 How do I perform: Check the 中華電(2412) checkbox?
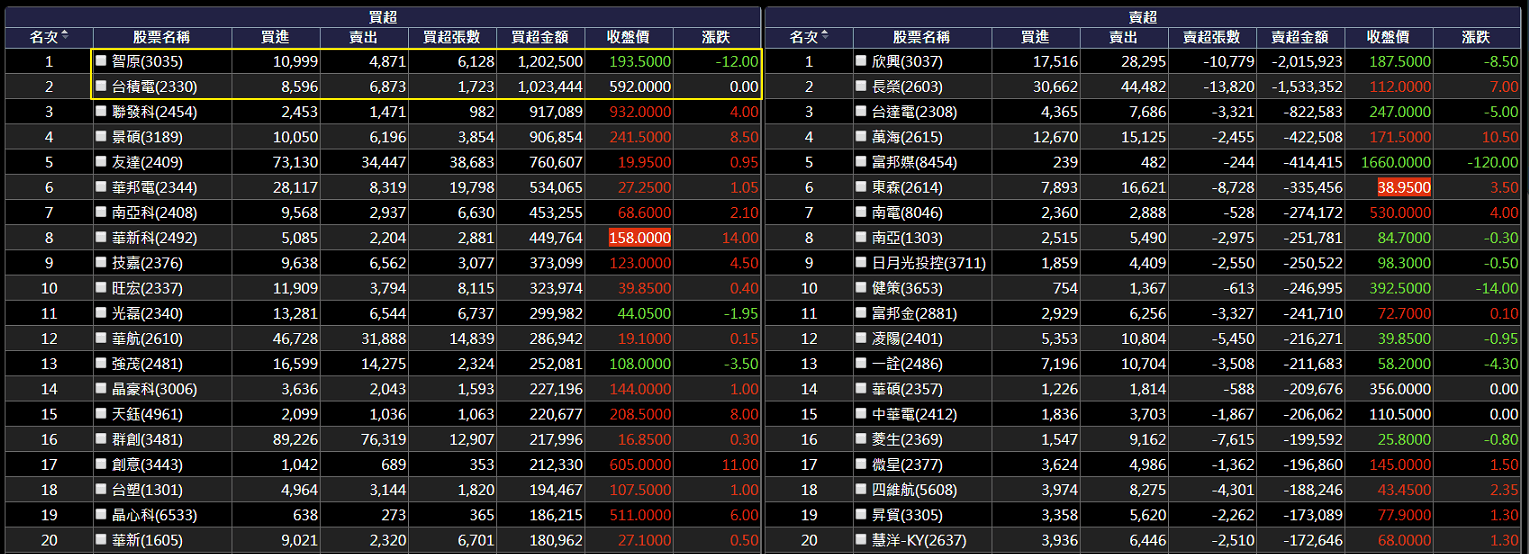(861, 414)
